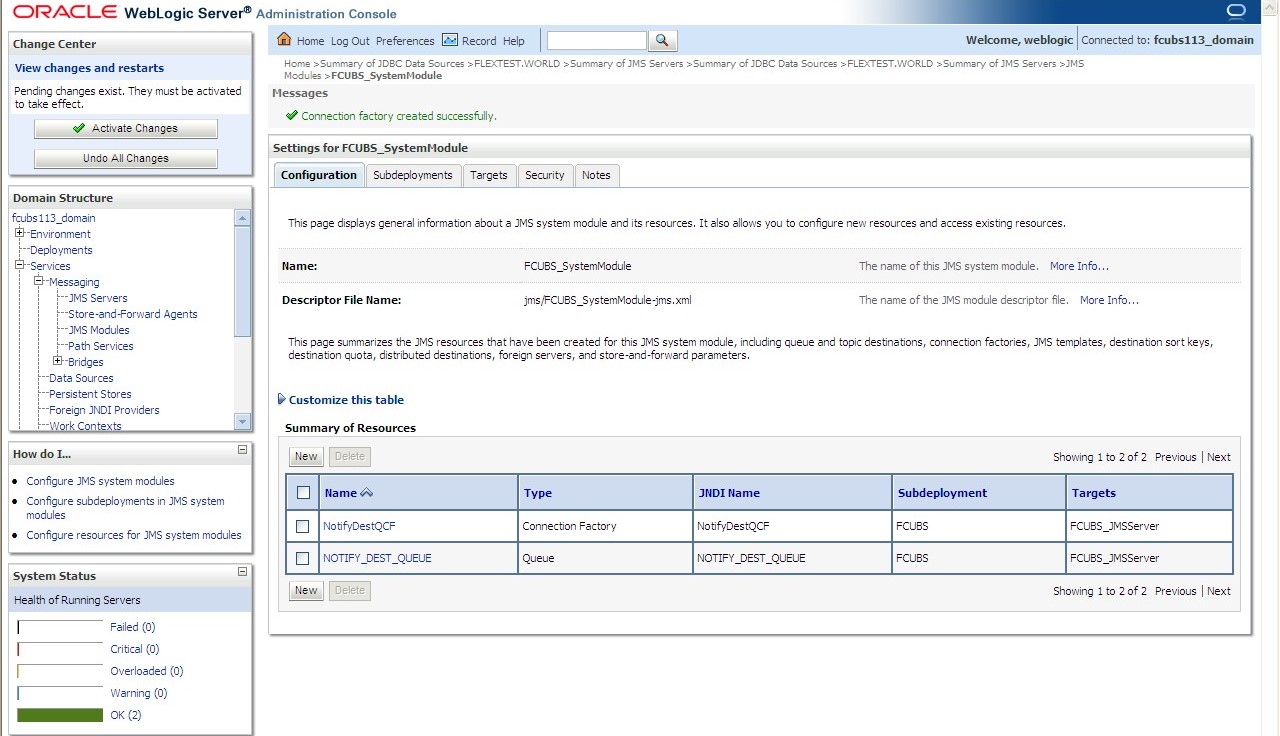The image size is (1280, 736).
Task: Open Path Services in tree
Action: [101, 346]
